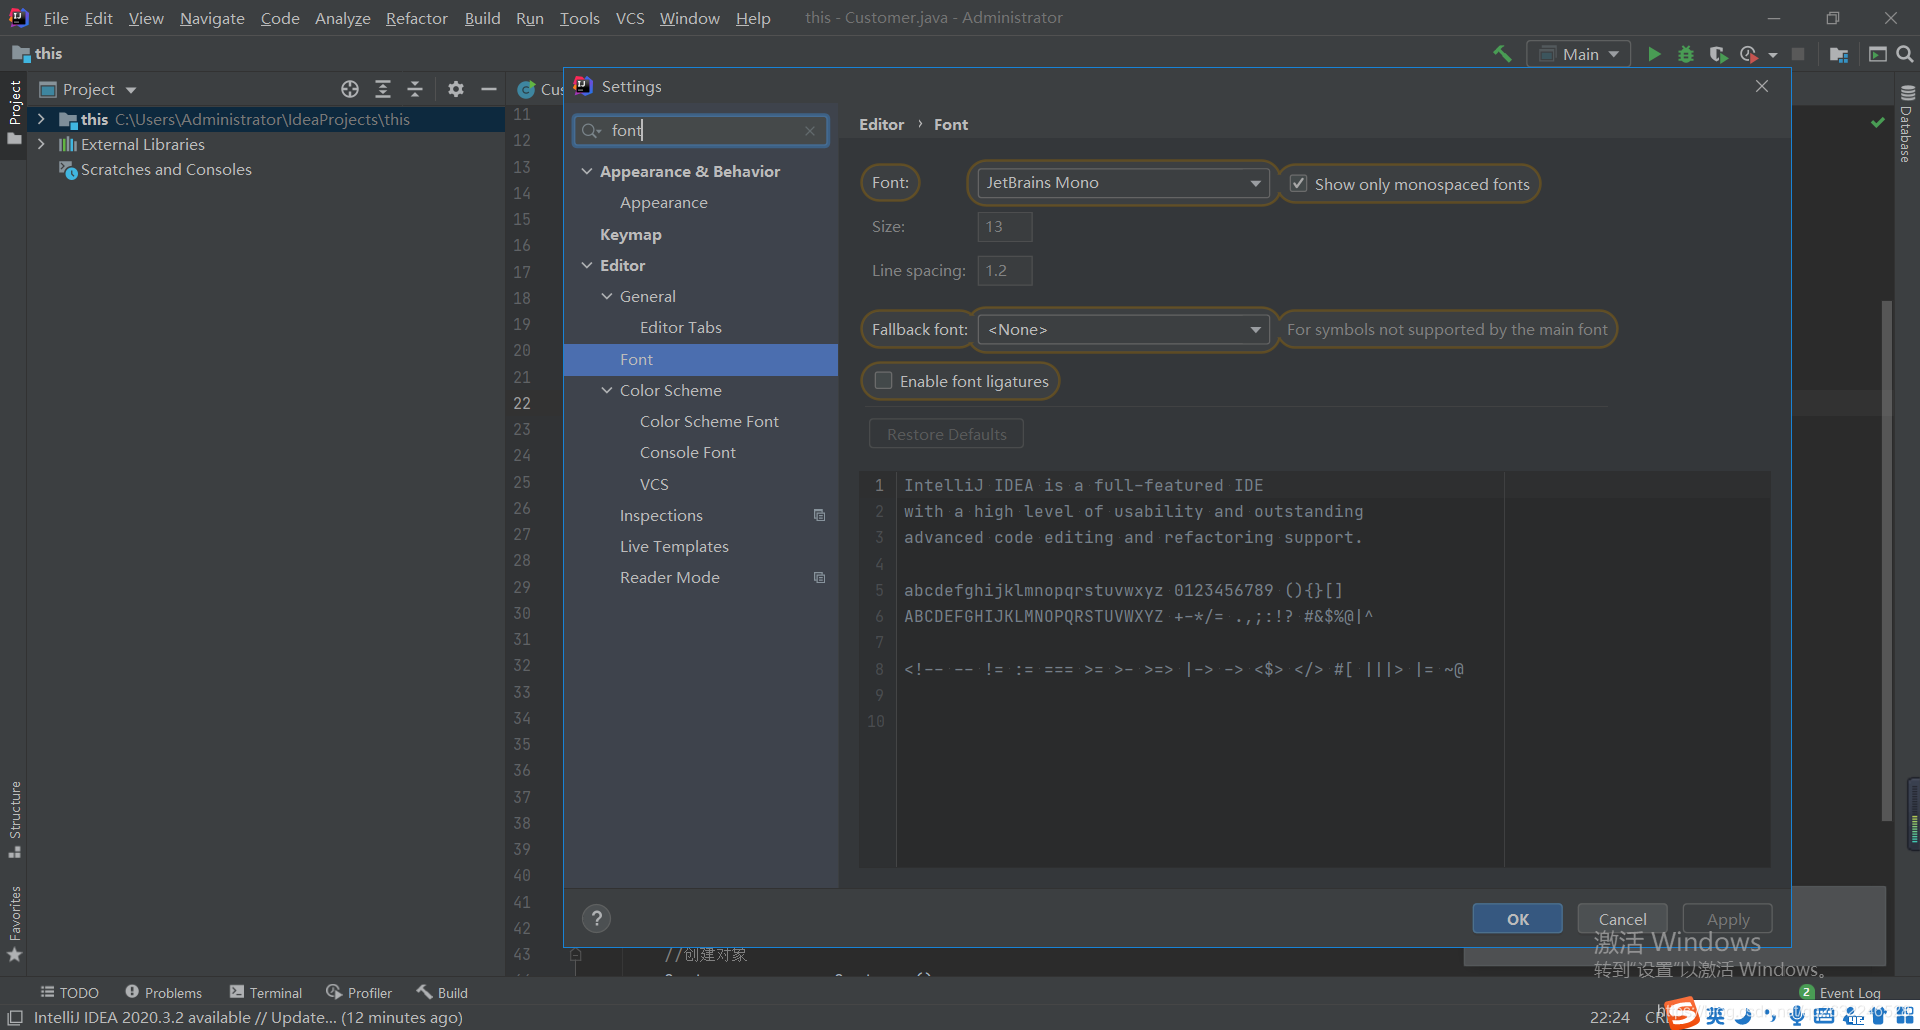Click Cancel in Settings dialog
The height and width of the screenshot is (1030, 1920).
point(1622,918)
